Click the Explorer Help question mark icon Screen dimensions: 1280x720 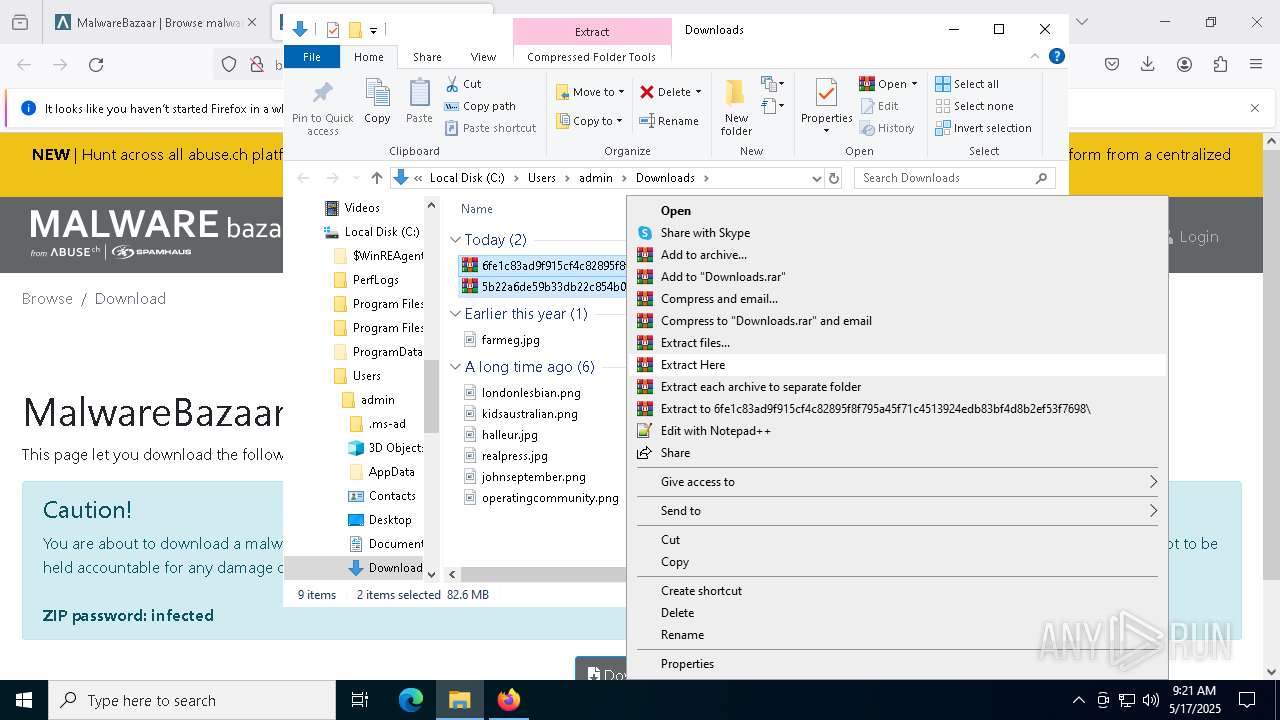(1056, 57)
